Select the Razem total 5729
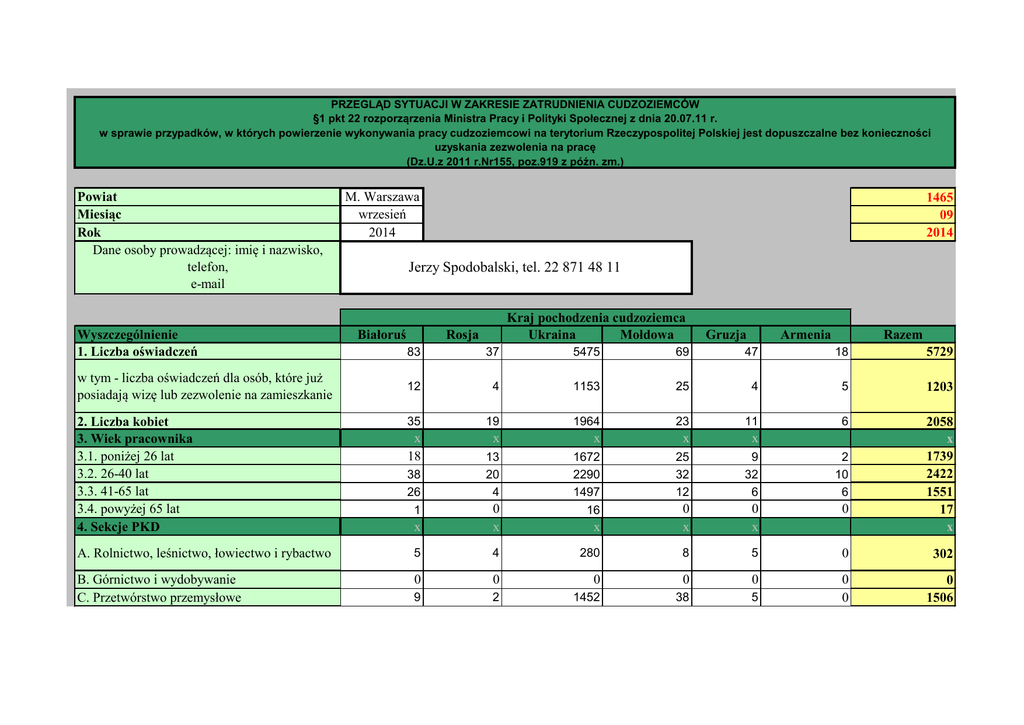The width and height of the screenshot is (1024, 725). tap(902, 352)
